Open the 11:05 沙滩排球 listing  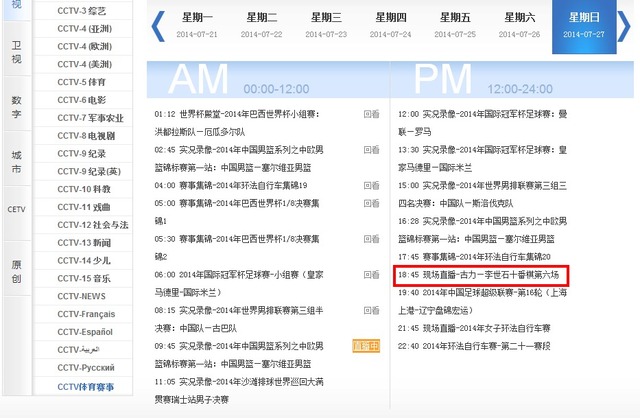(239, 391)
